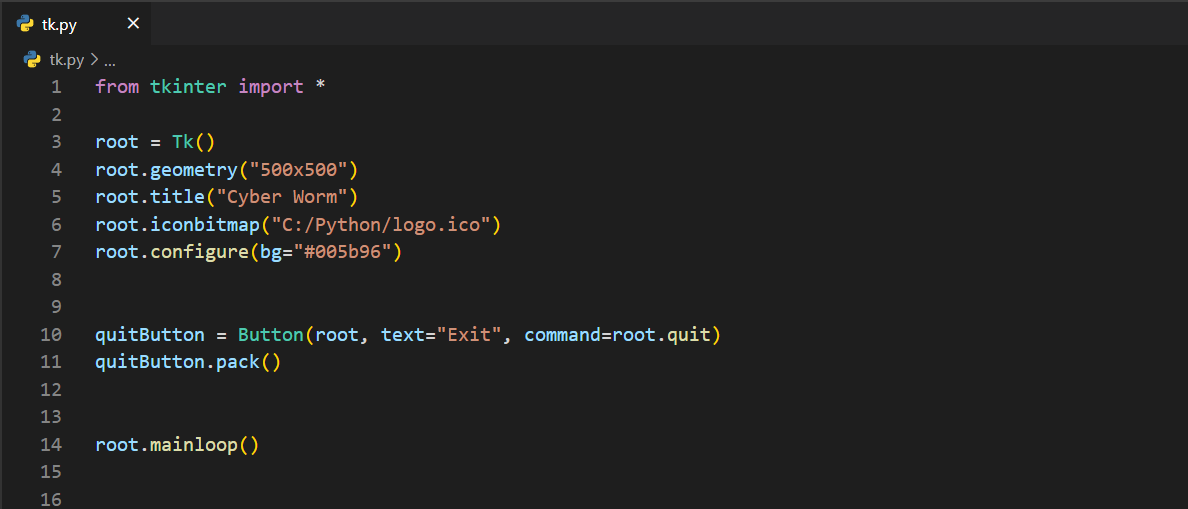Click line number 10 in the gutter
The height and width of the screenshot is (509, 1188).
click(51, 334)
